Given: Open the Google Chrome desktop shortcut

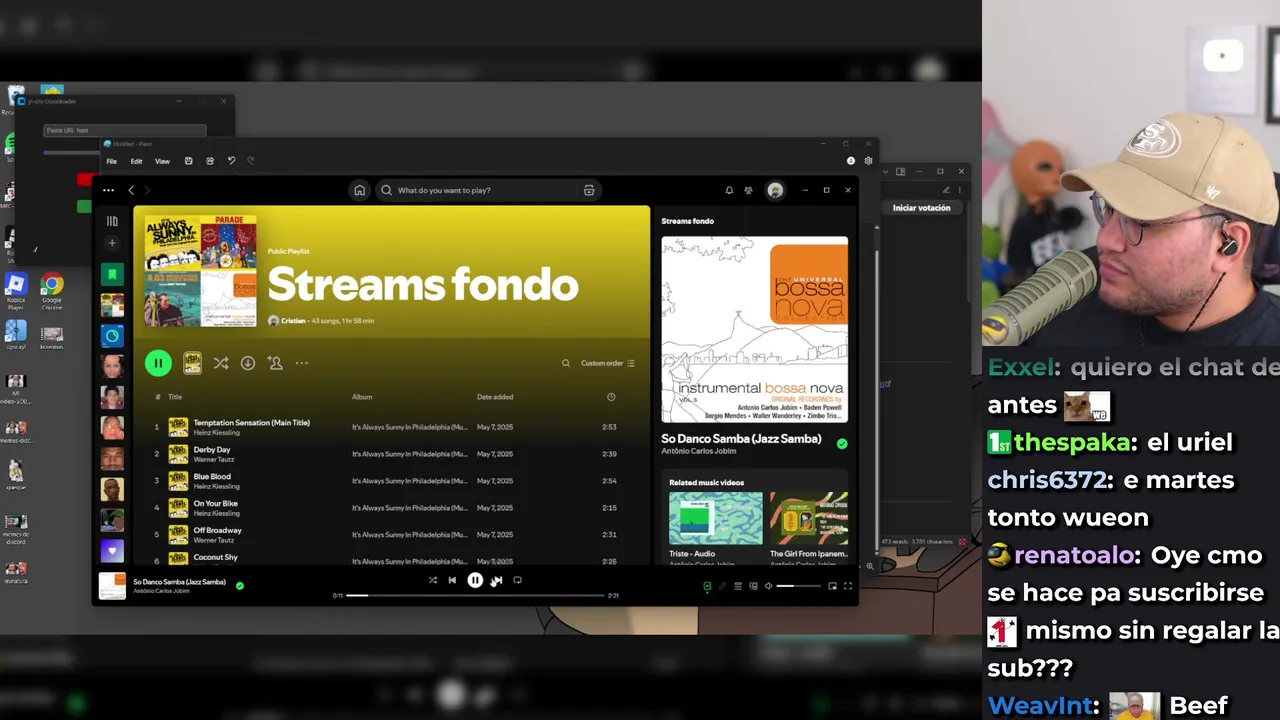Looking at the screenshot, I should click(x=52, y=292).
